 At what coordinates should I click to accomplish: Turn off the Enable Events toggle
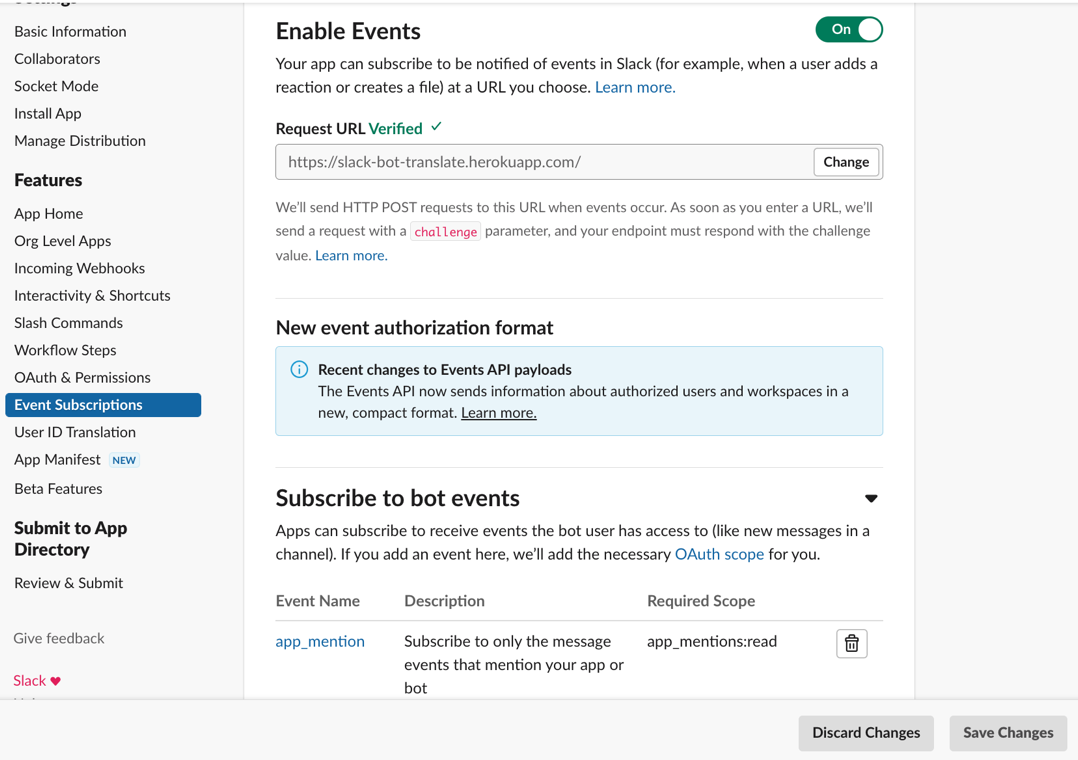849,30
